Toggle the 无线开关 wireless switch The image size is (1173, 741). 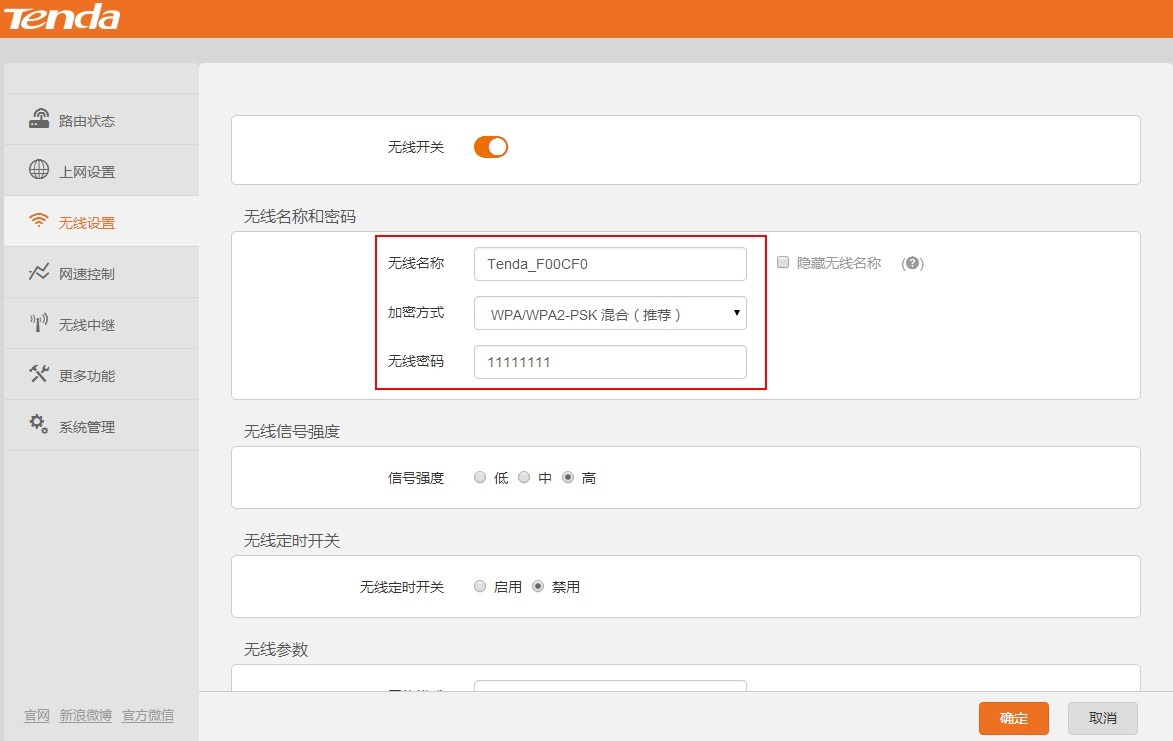point(490,146)
